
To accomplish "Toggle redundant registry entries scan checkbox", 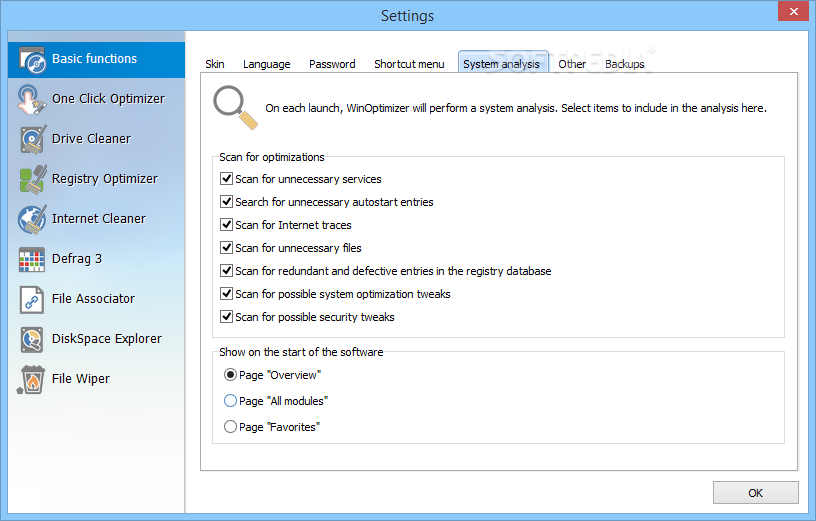I will [x=226, y=270].
